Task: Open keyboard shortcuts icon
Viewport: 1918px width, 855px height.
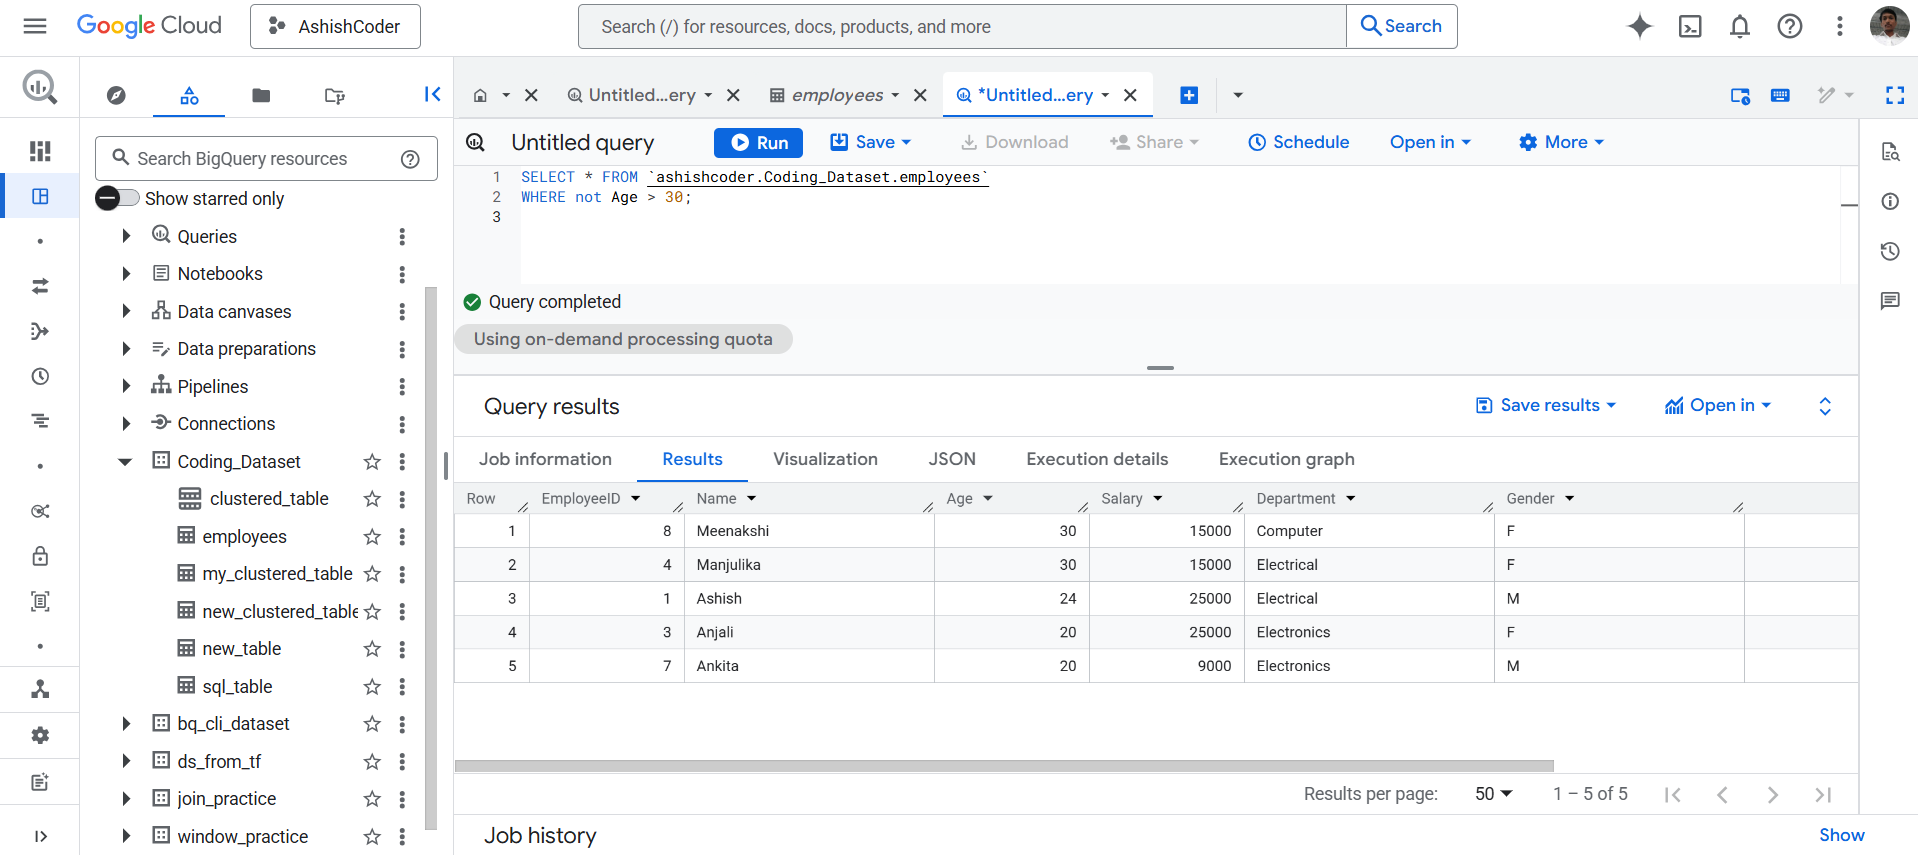Action: pyautogui.click(x=1780, y=95)
